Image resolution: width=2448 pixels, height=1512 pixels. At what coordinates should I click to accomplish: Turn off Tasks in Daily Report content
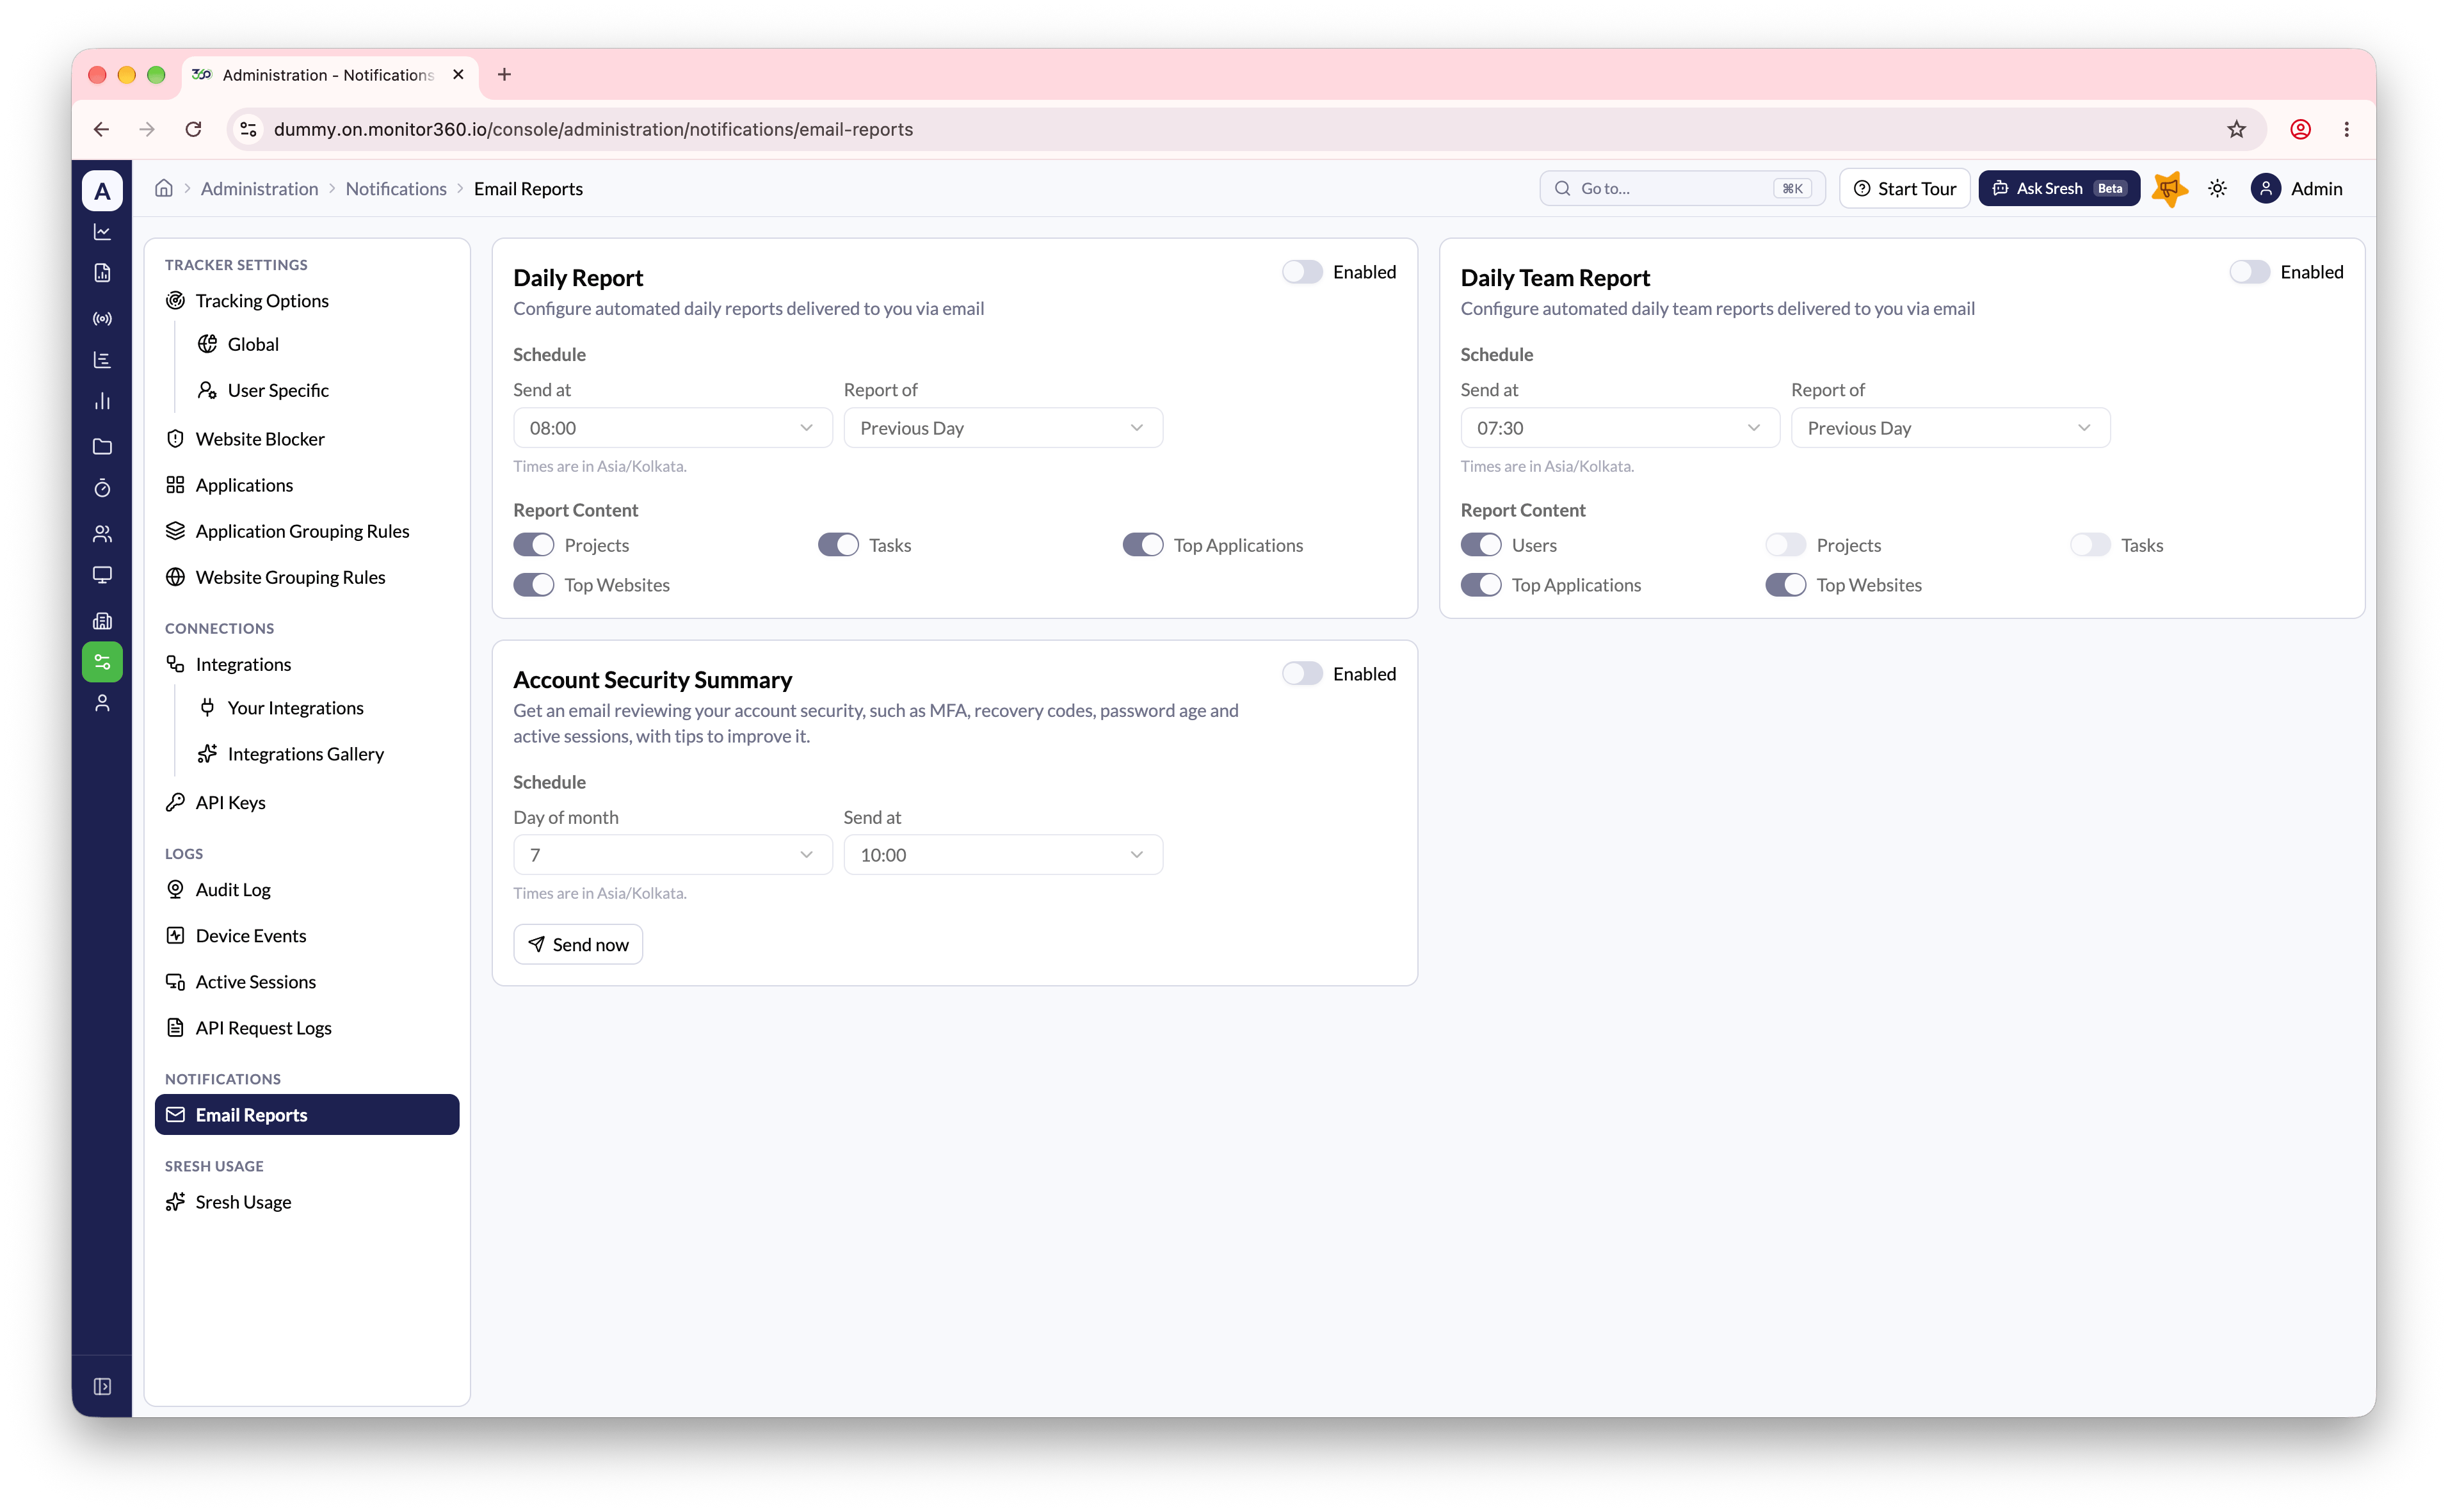tap(838, 545)
